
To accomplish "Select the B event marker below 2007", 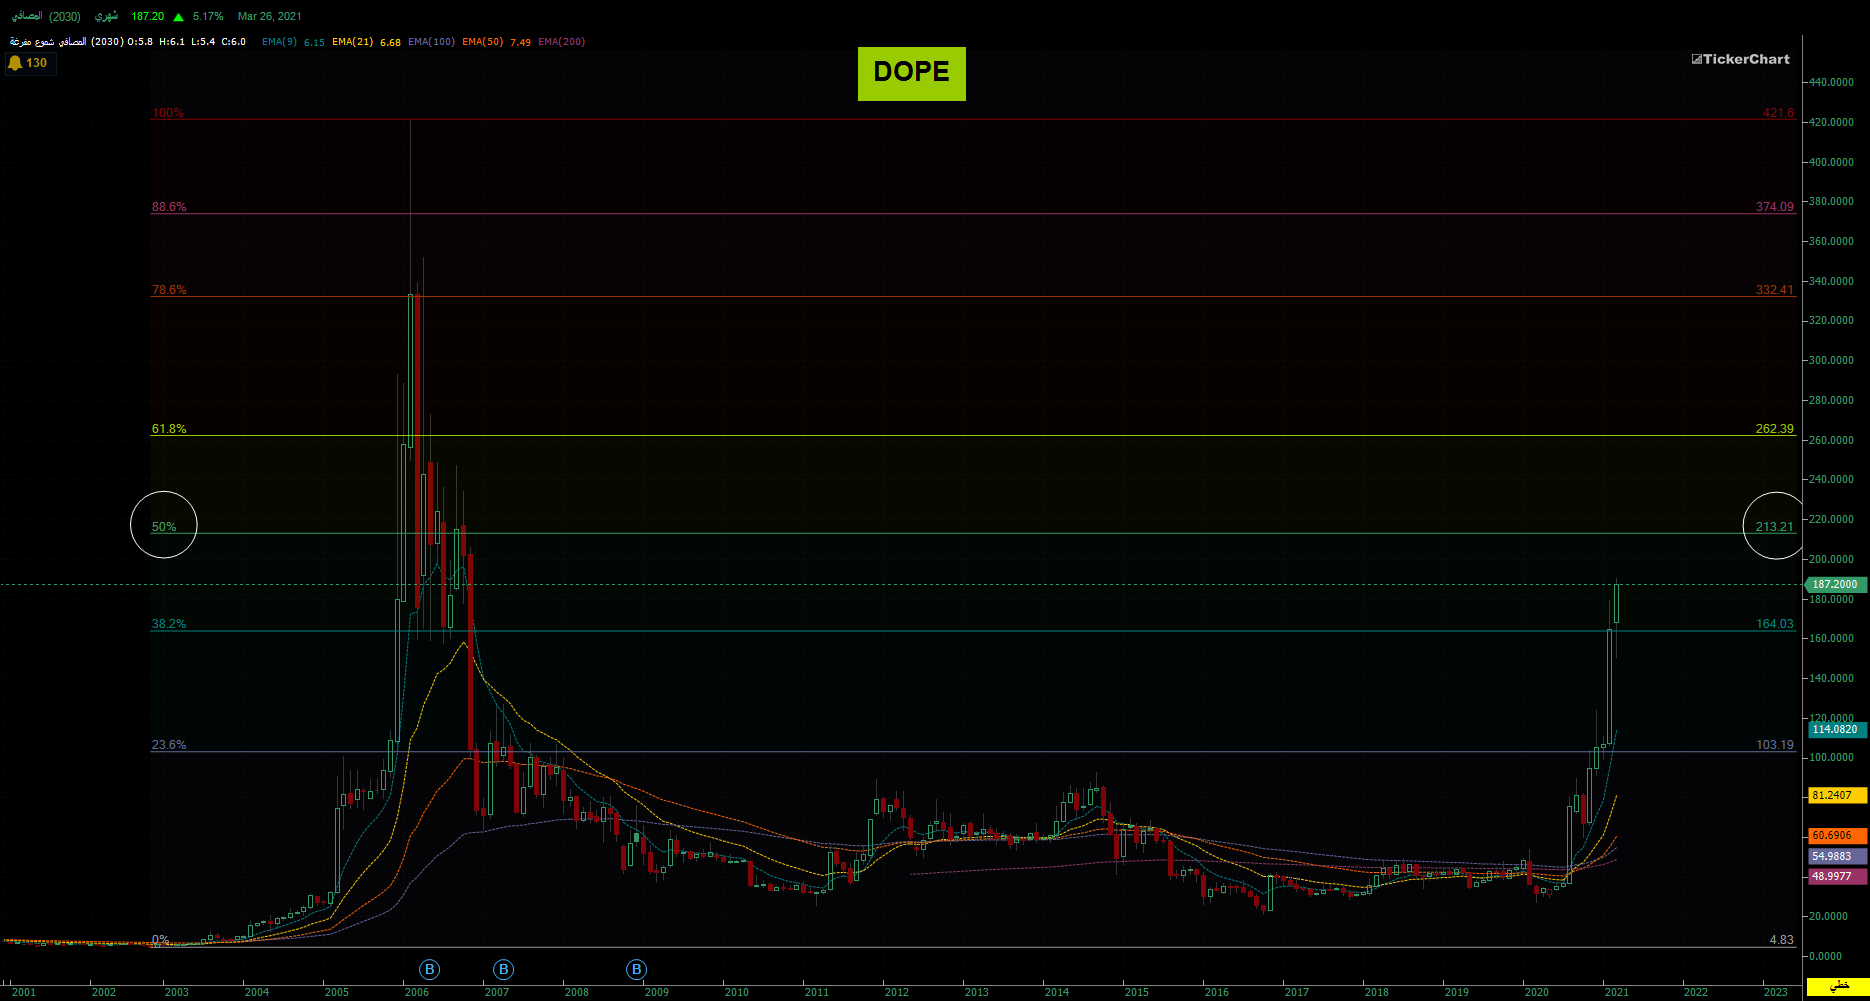I will 503,969.
